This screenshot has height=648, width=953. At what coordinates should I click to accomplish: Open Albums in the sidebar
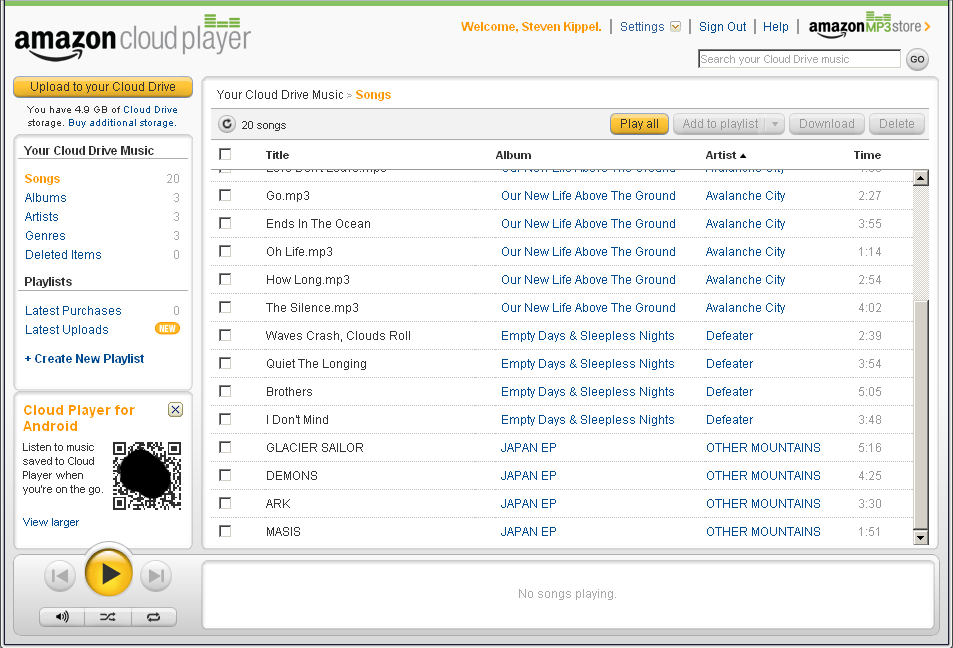[46, 198]
